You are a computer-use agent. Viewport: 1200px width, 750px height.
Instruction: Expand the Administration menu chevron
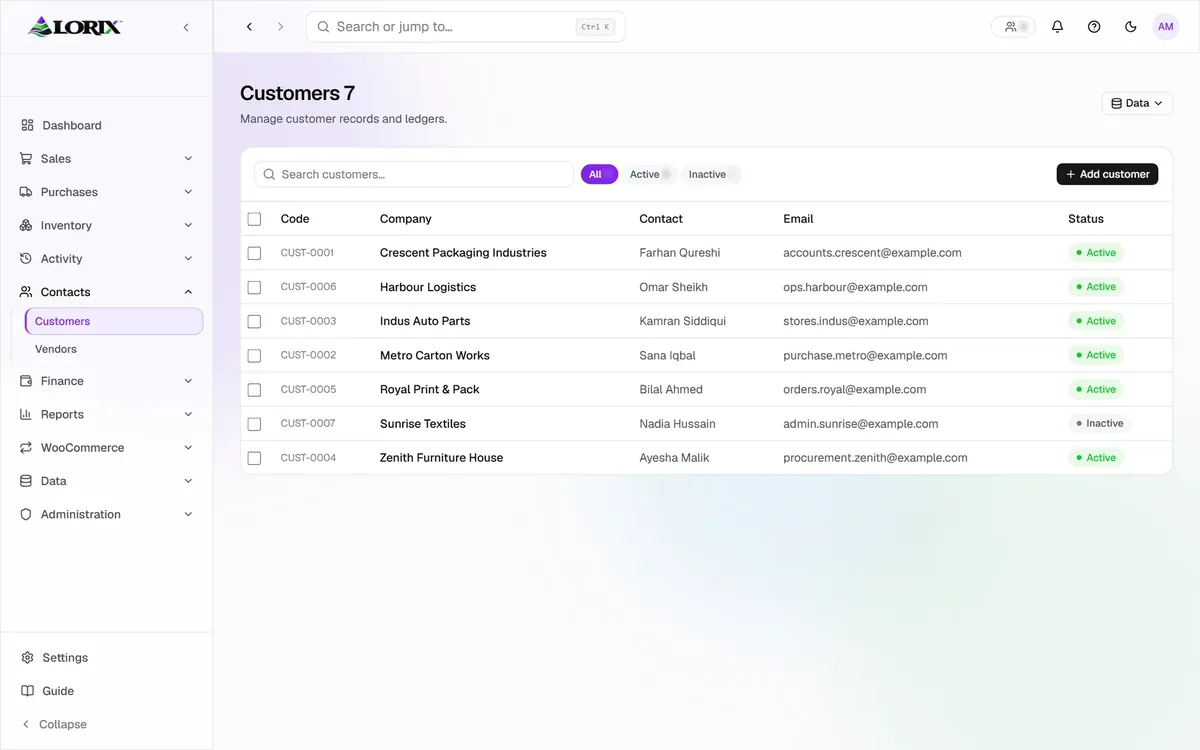[188, 514]
